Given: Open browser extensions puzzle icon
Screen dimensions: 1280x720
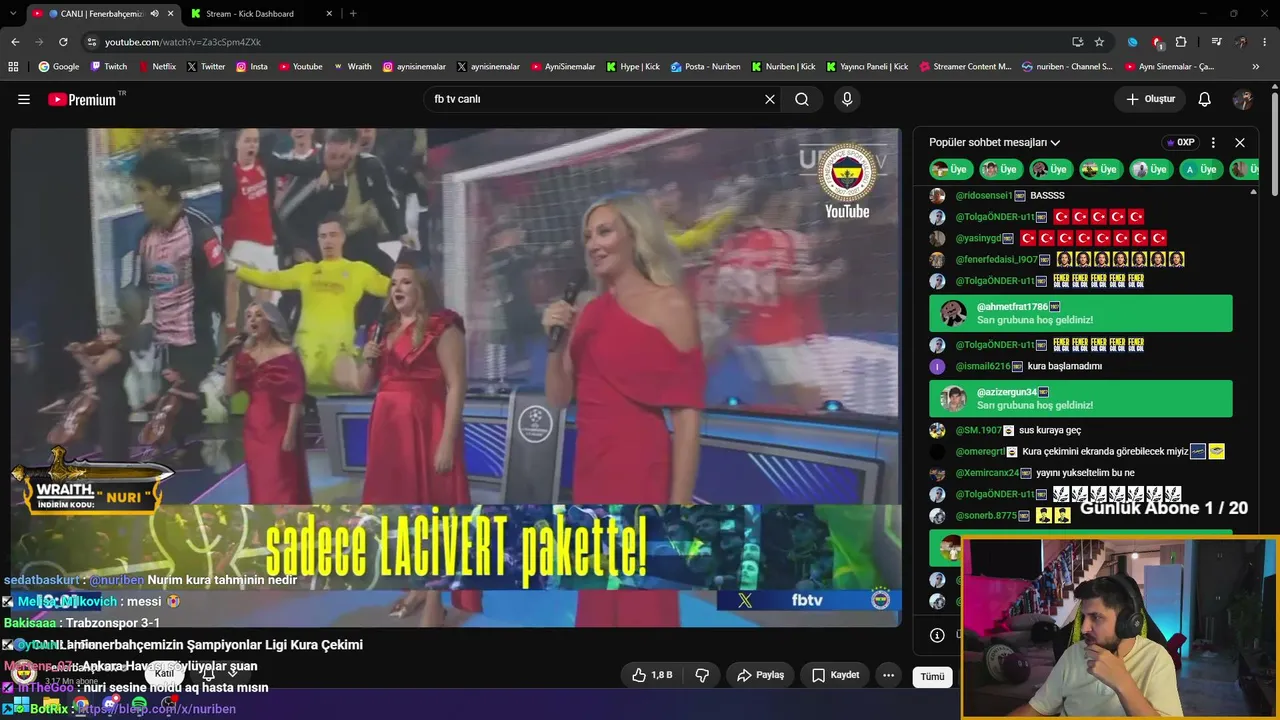Looking at the screenshot, I should (x=1181, y=42).
